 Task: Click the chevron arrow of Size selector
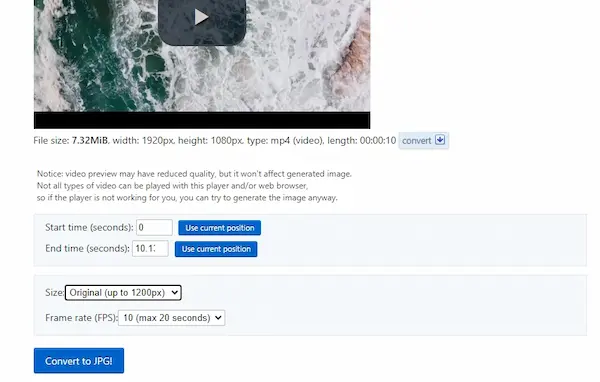174,293
